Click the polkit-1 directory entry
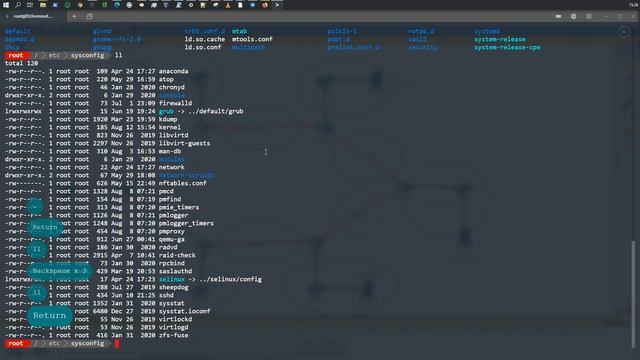This screenshot has width=640, height=360. 342,31
